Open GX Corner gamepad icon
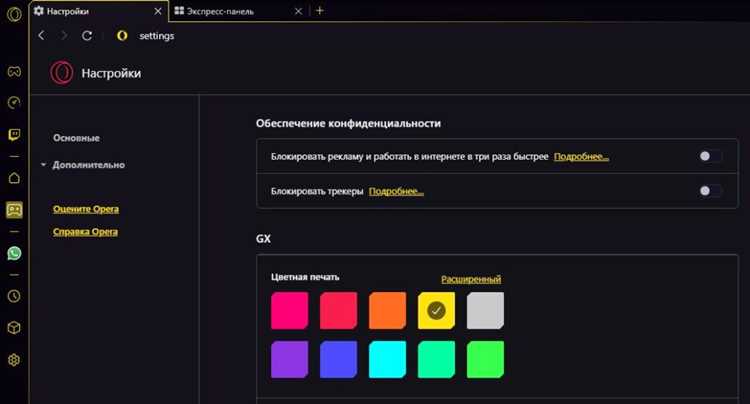Screen dimensions: 750x404 [14, 72]
